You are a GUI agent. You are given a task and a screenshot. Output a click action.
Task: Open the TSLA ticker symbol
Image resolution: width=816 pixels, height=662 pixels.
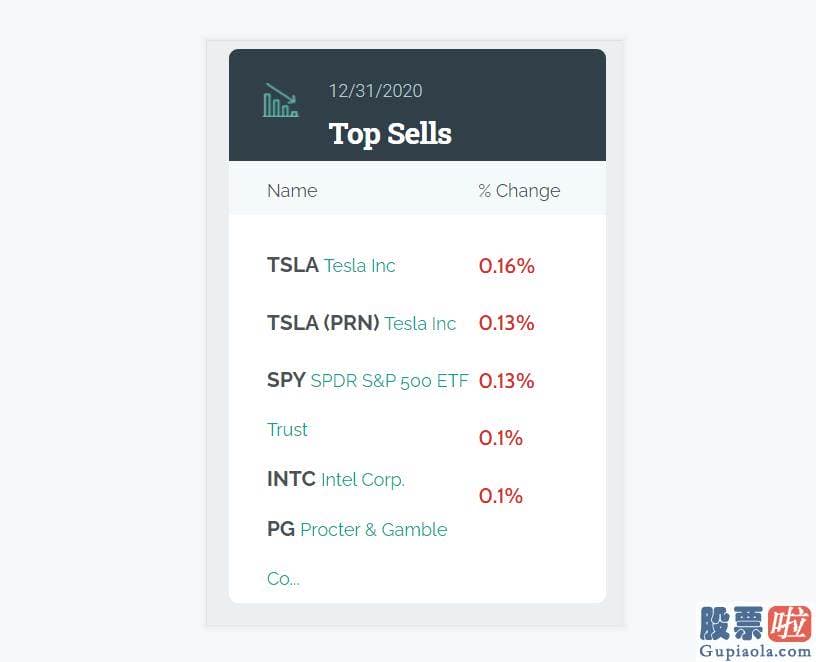[292, 265]
